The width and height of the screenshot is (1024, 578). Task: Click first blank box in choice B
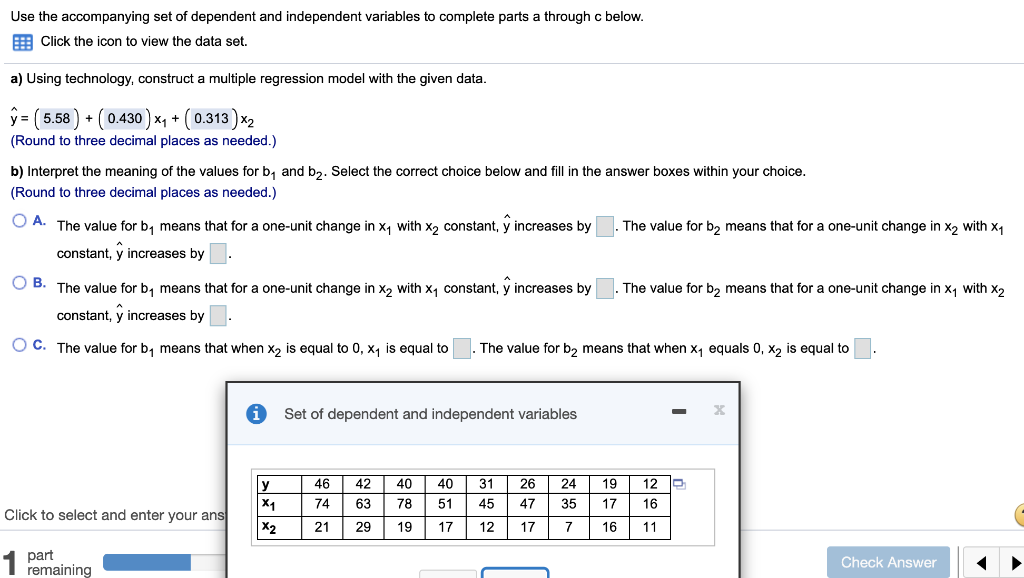tap(605, 289)
